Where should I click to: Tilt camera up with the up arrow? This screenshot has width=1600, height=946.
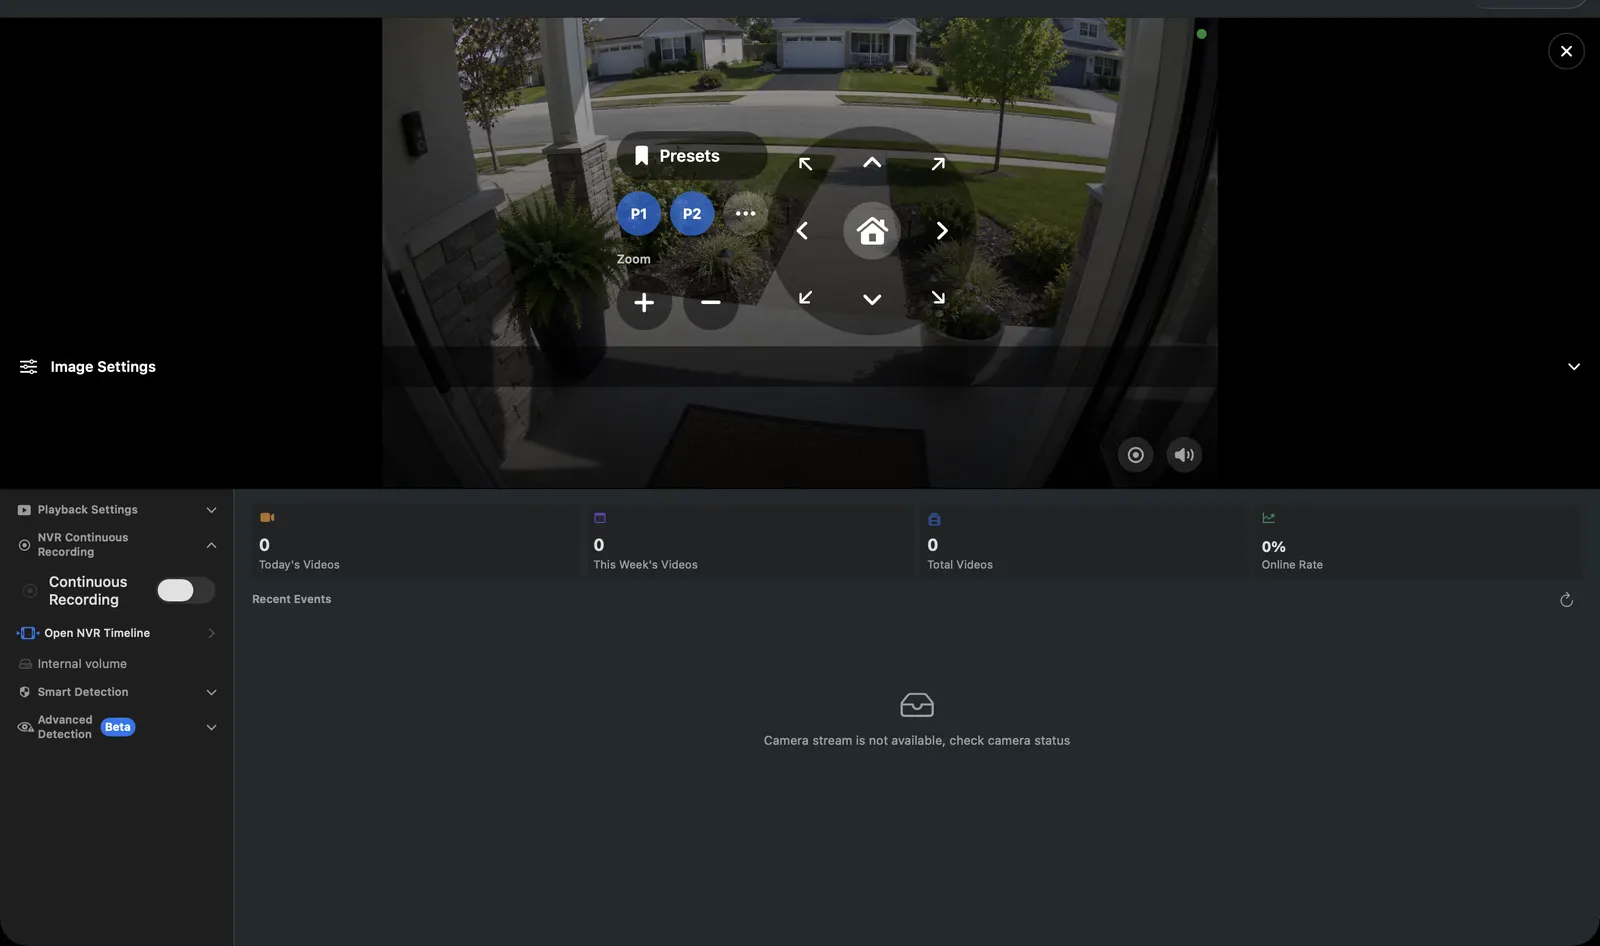pyautogui.click(x=872, y=162)
